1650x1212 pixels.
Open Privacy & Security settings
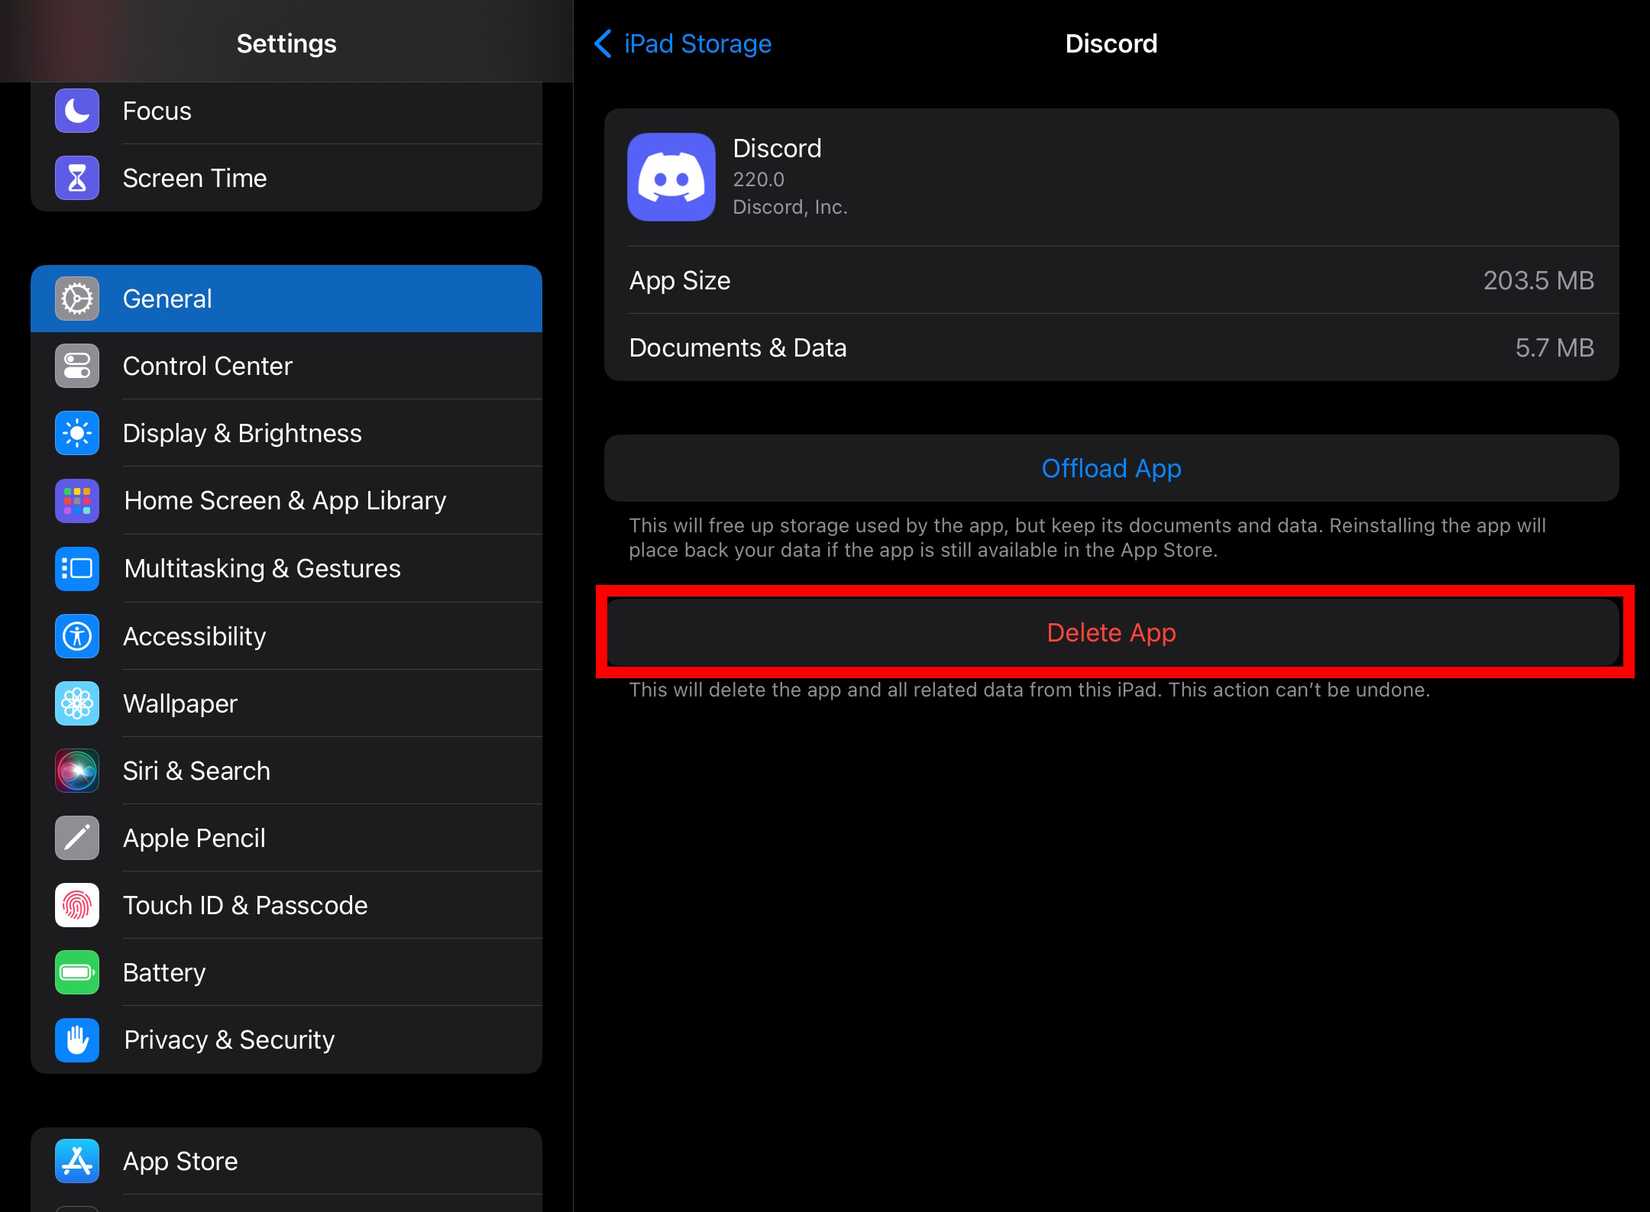click(229, 1040)
